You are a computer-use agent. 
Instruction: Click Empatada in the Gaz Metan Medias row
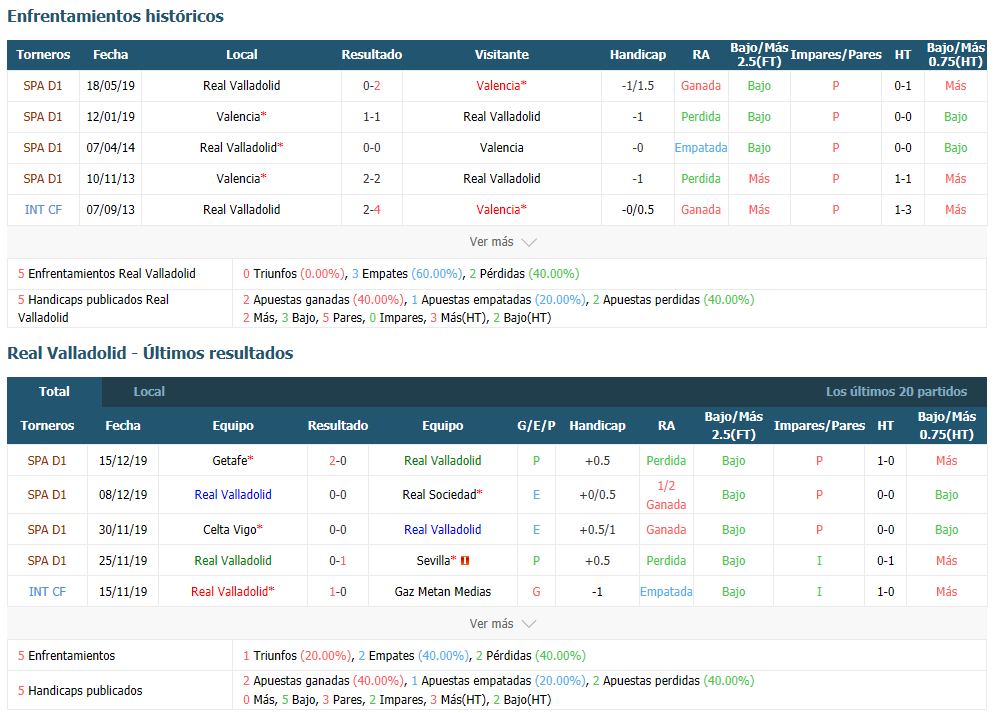[x=666, y=592]
